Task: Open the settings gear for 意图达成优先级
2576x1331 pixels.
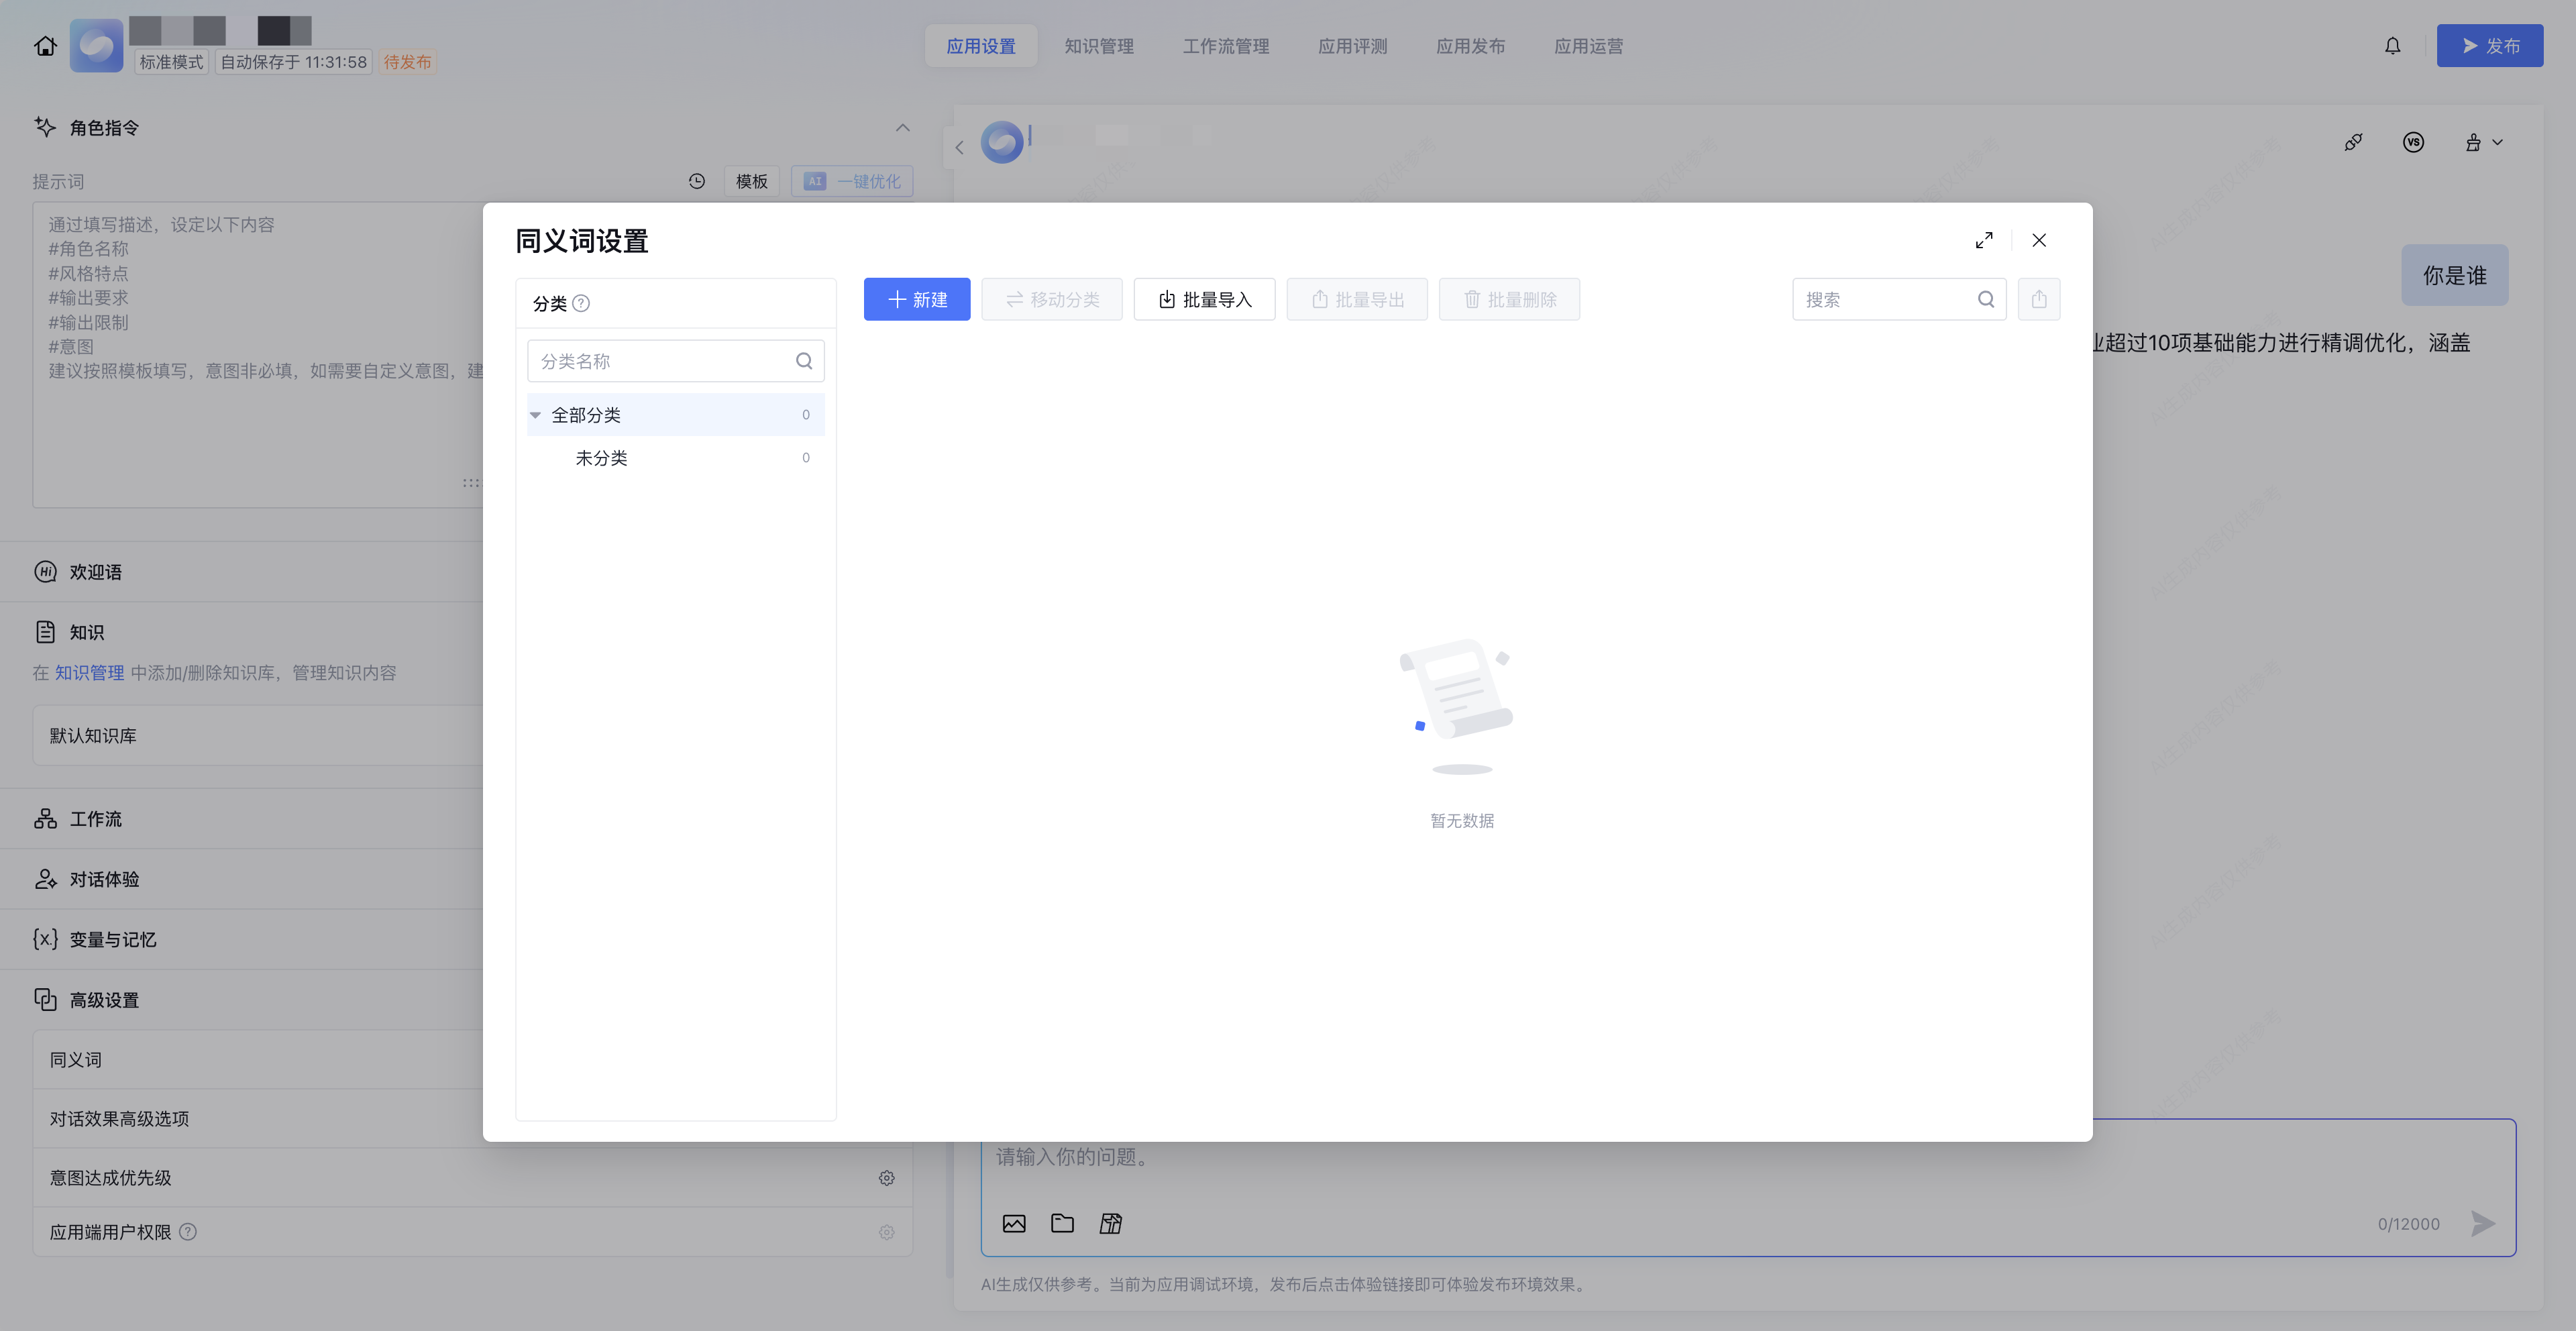Action: [x=886, y=1178]
